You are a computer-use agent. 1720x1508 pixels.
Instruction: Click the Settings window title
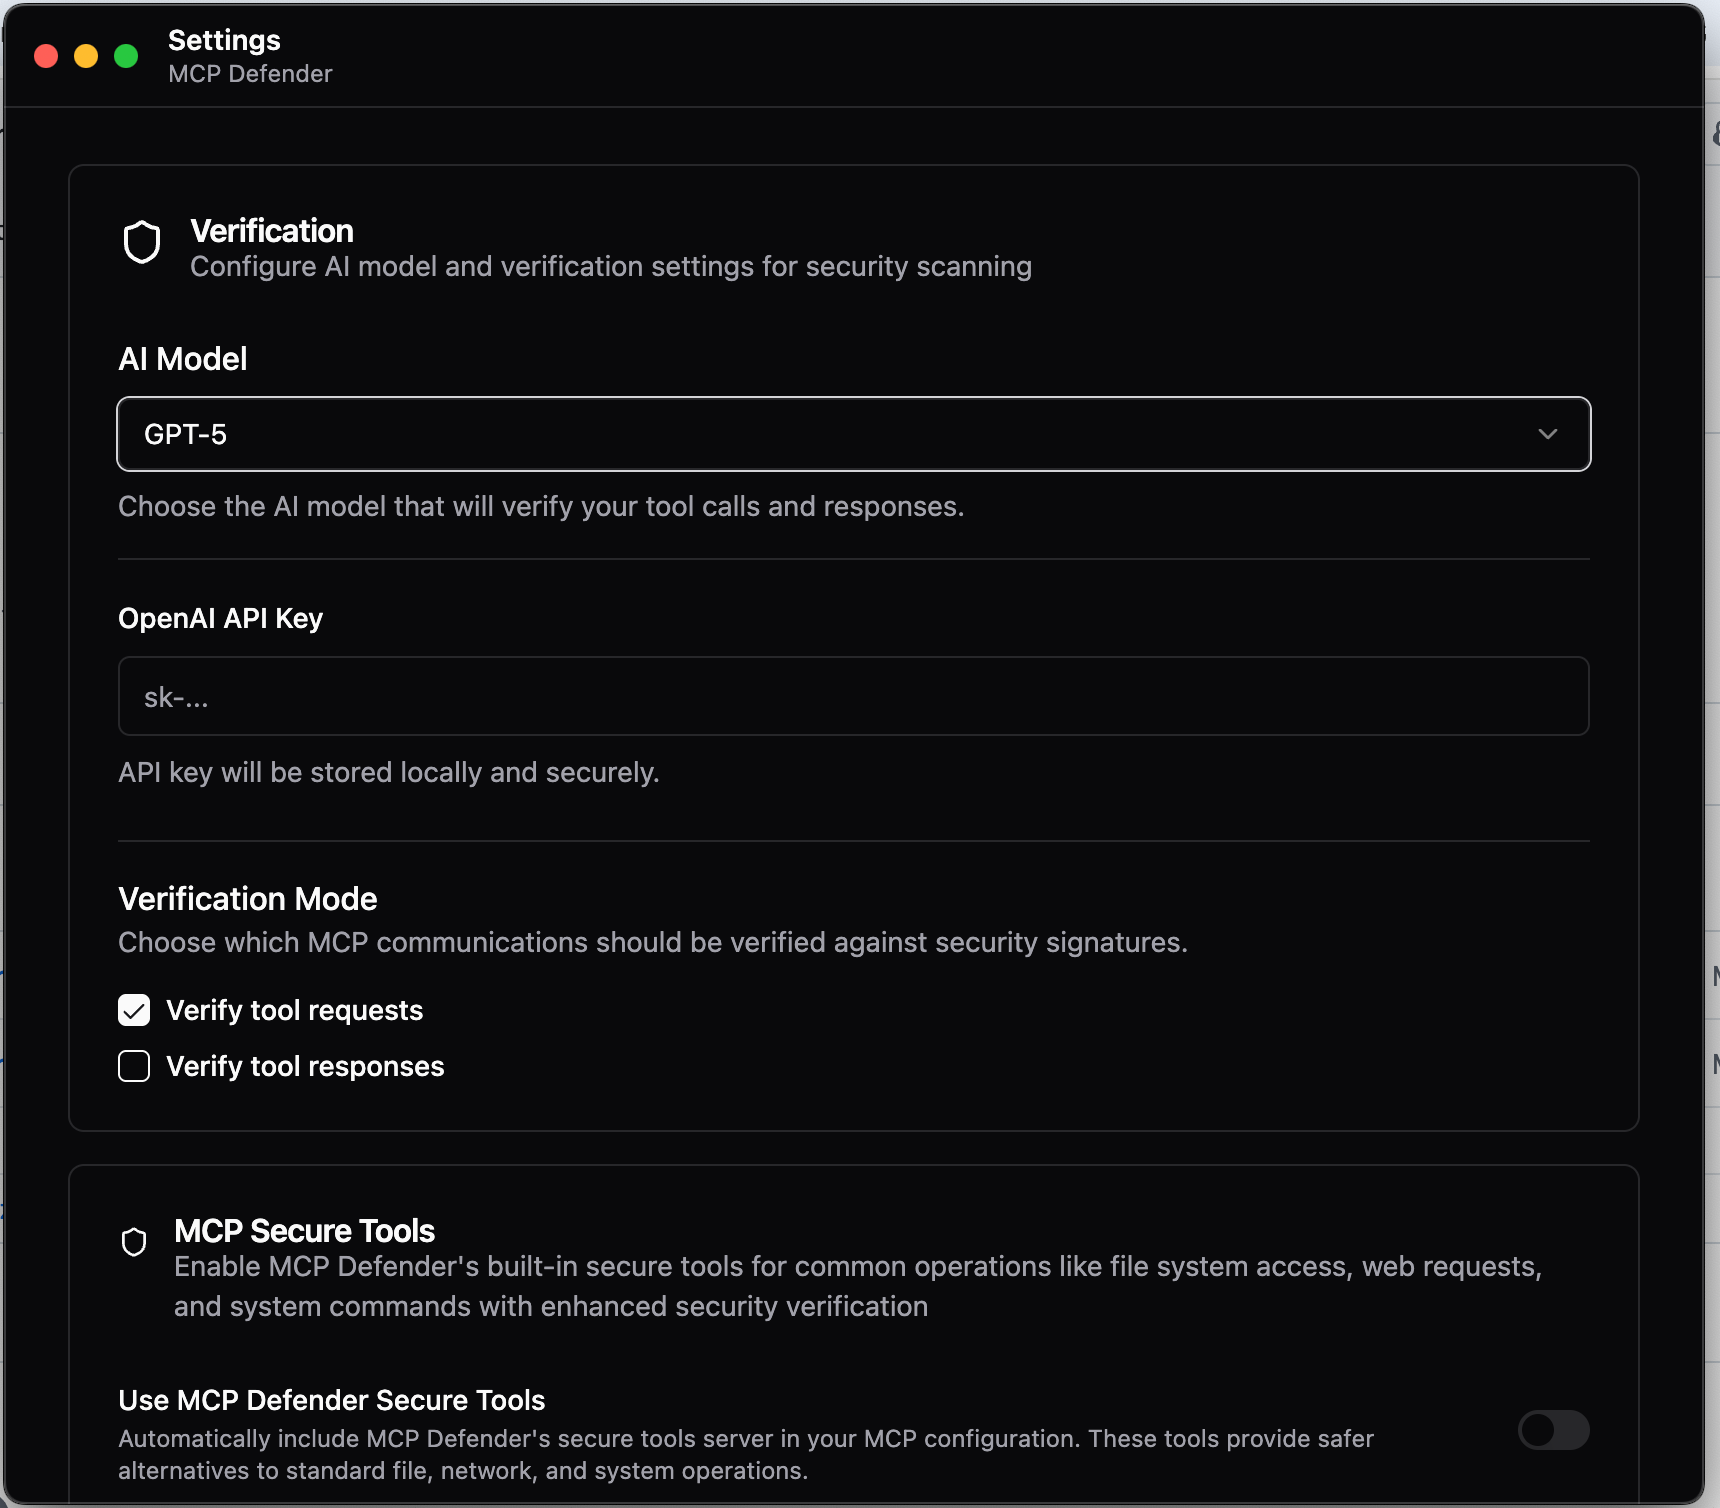223,40
